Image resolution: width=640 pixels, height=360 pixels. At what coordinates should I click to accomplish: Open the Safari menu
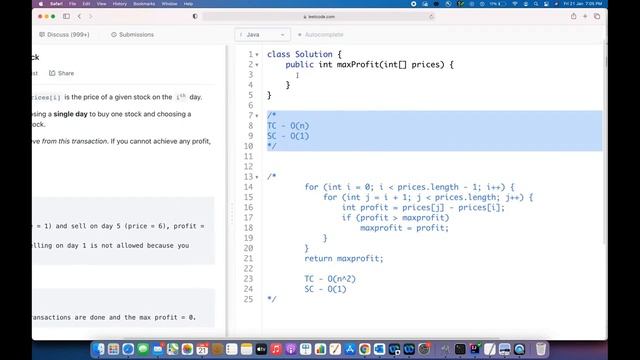(x=56, y=4)
